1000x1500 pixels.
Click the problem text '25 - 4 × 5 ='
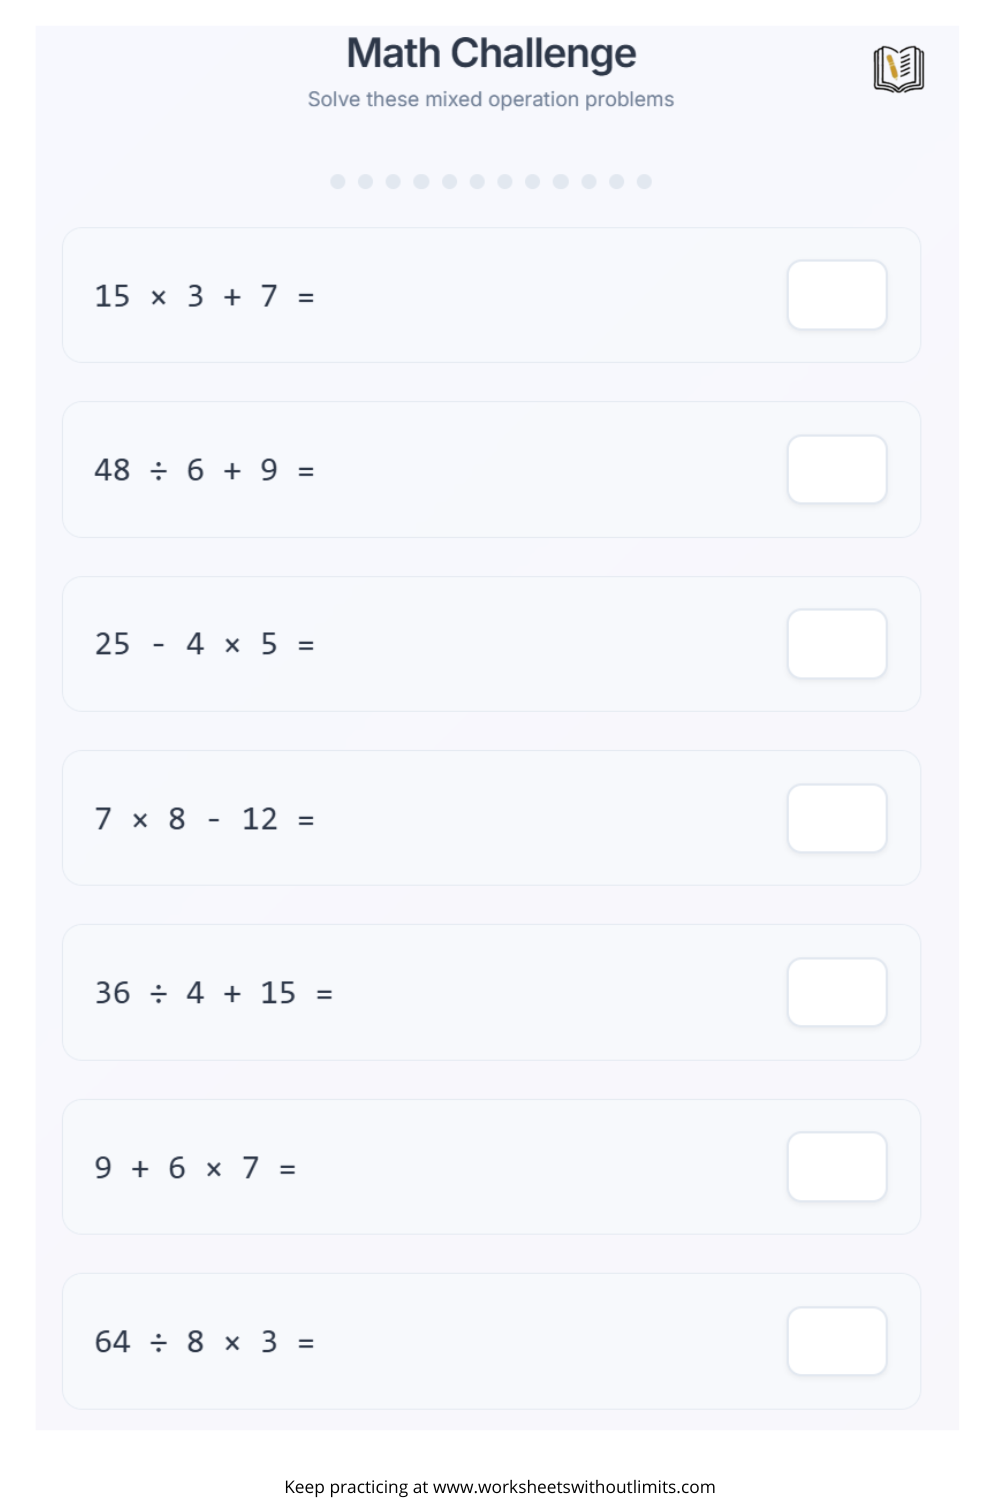click(204, 644)
